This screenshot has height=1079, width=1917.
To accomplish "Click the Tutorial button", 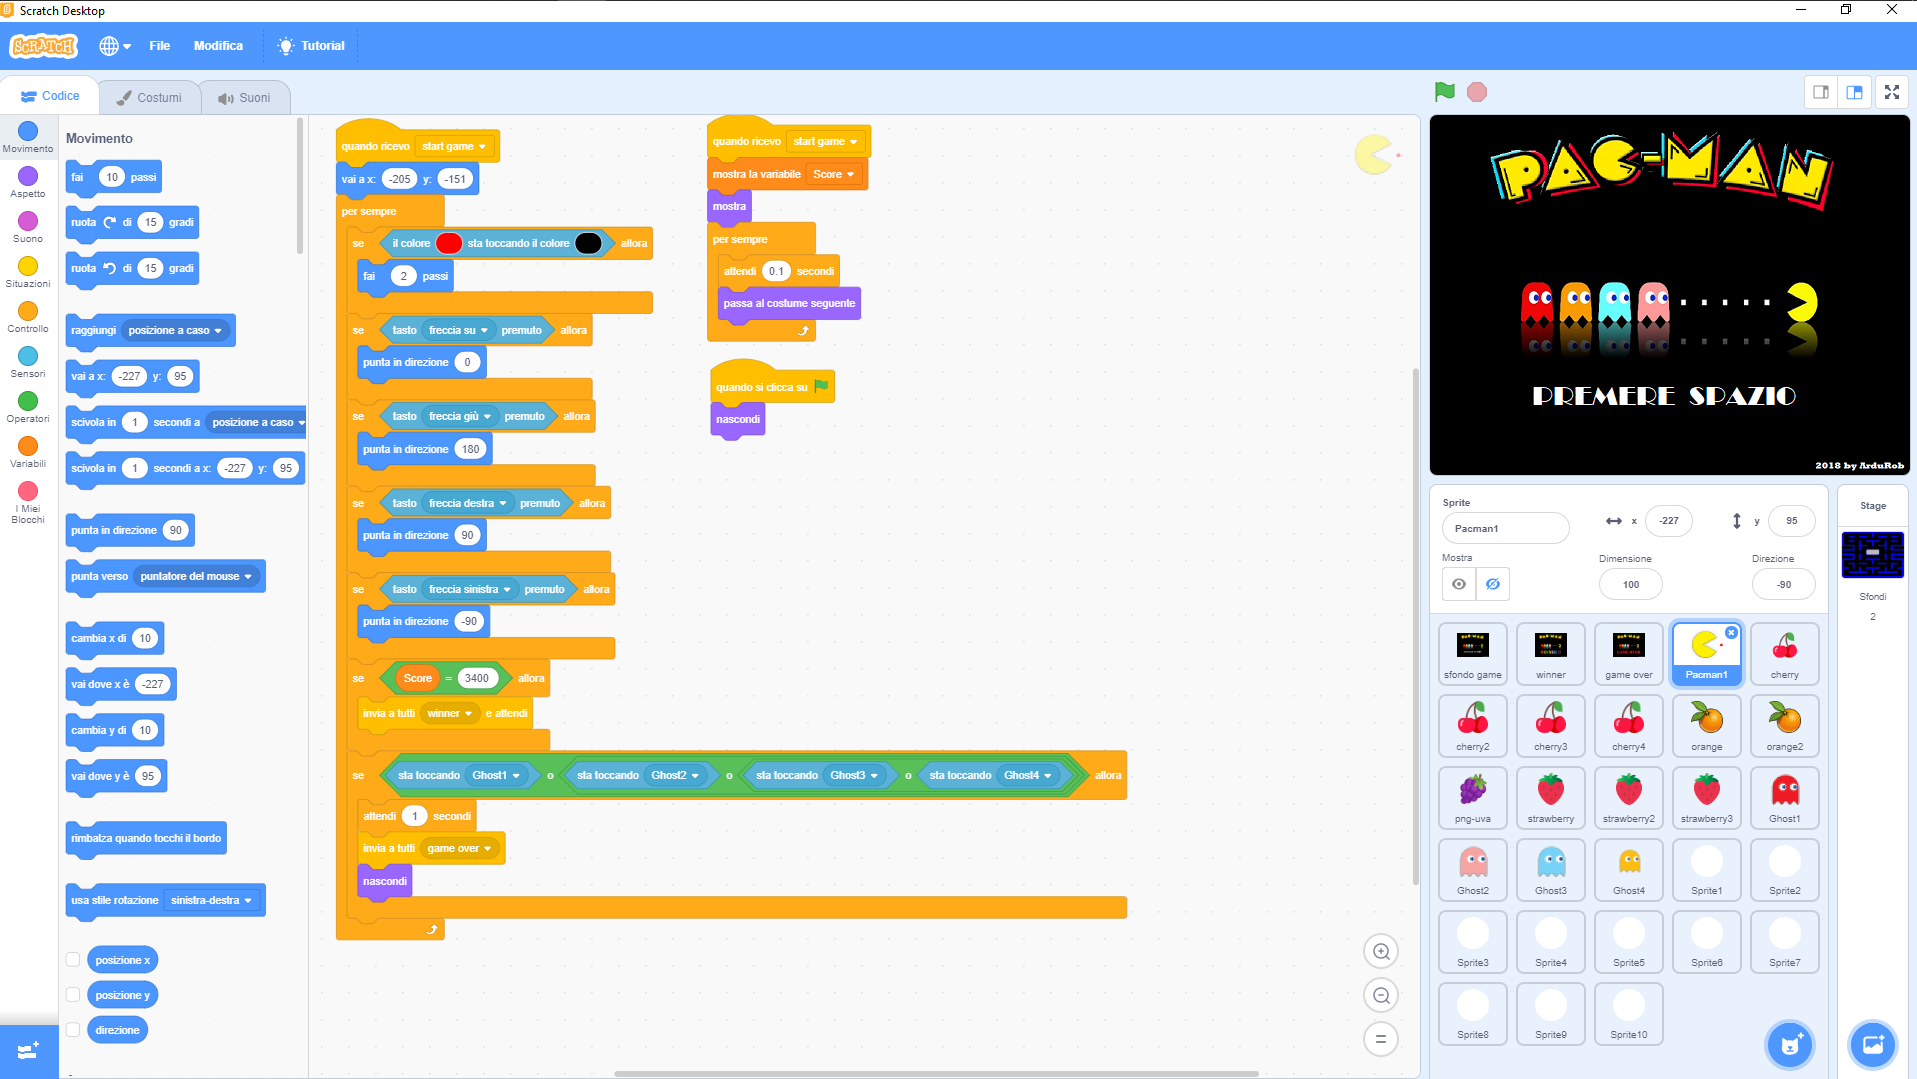I will [310, 45].
